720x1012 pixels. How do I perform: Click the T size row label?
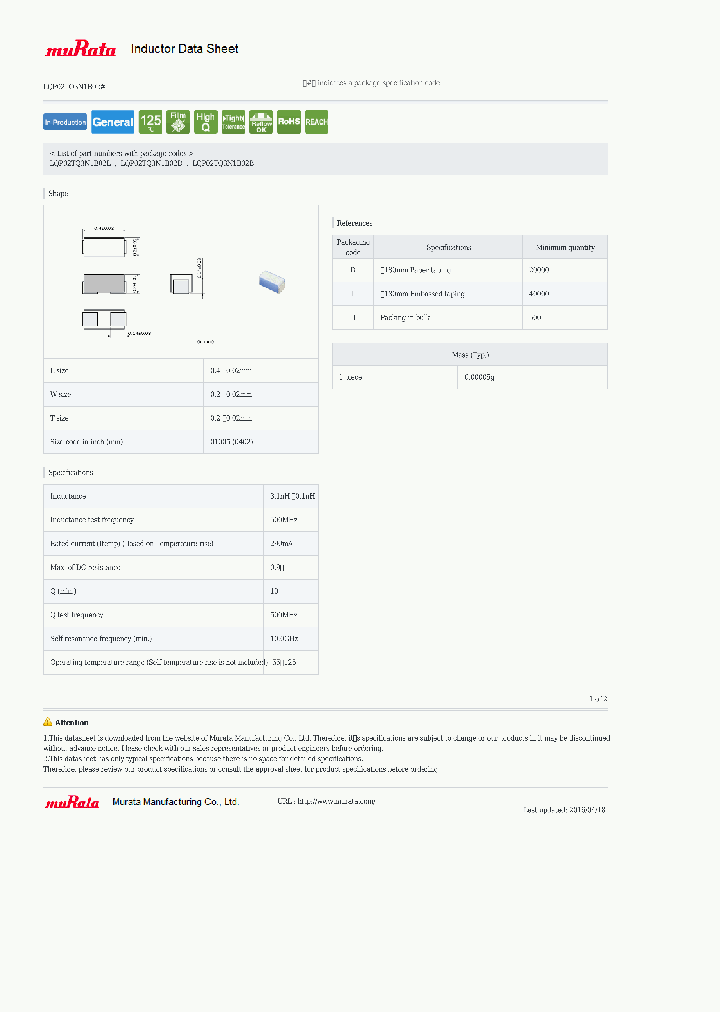pos(59,418)
